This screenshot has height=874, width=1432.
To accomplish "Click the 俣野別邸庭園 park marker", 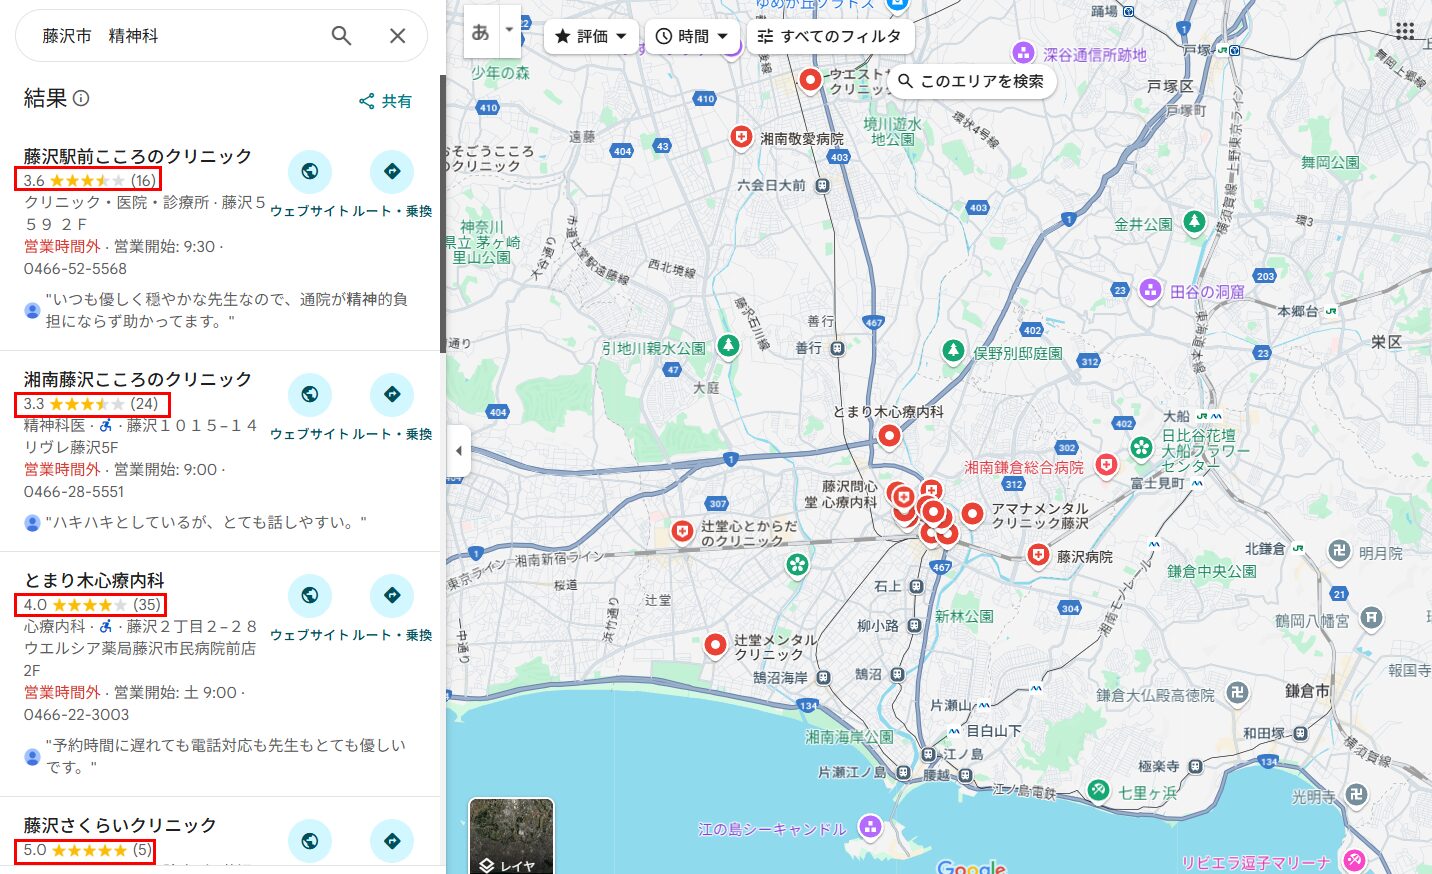I will tap(953, 351).
